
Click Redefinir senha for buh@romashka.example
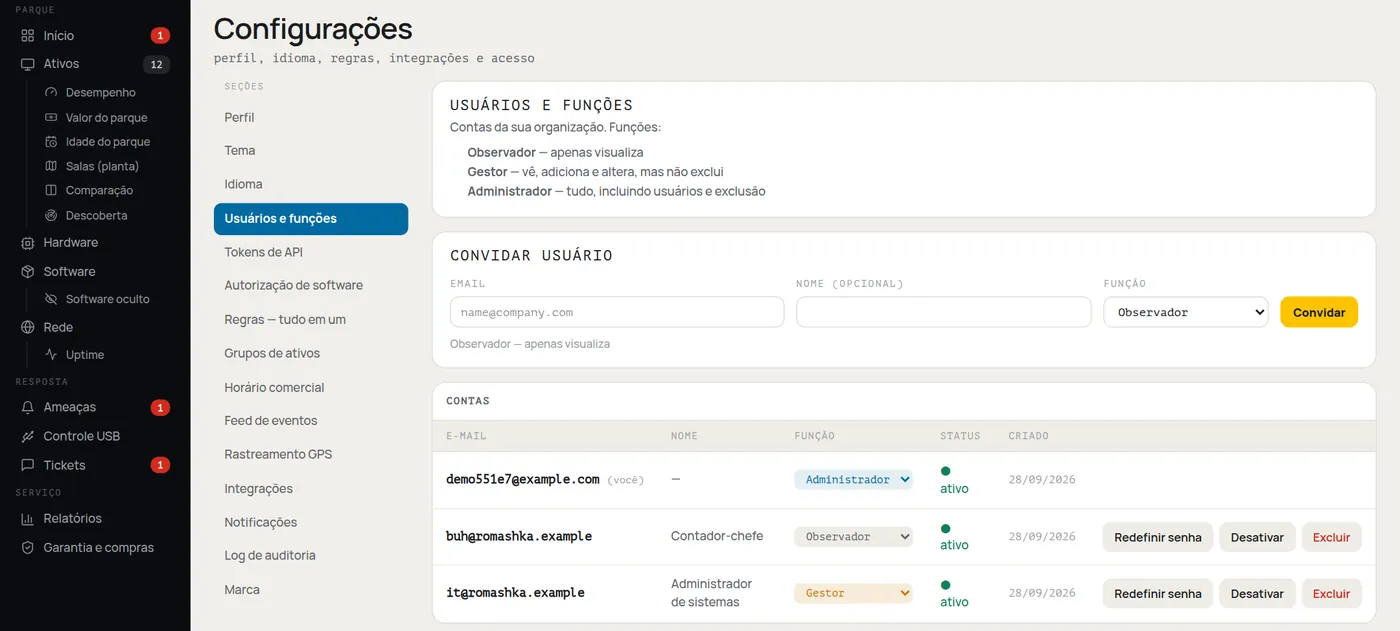(1158, 537)
